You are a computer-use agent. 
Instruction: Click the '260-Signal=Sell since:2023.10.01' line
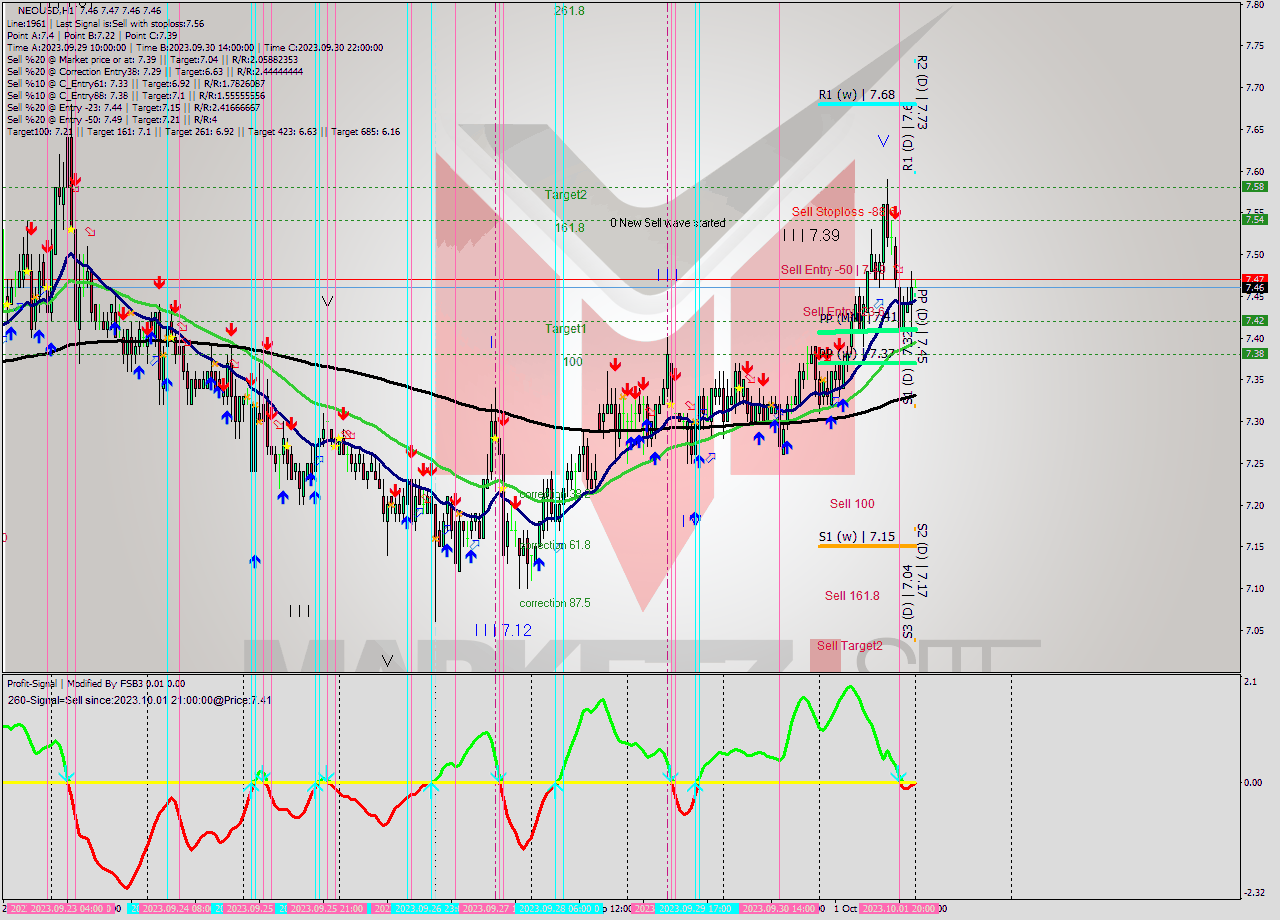(x=140, y=700)
